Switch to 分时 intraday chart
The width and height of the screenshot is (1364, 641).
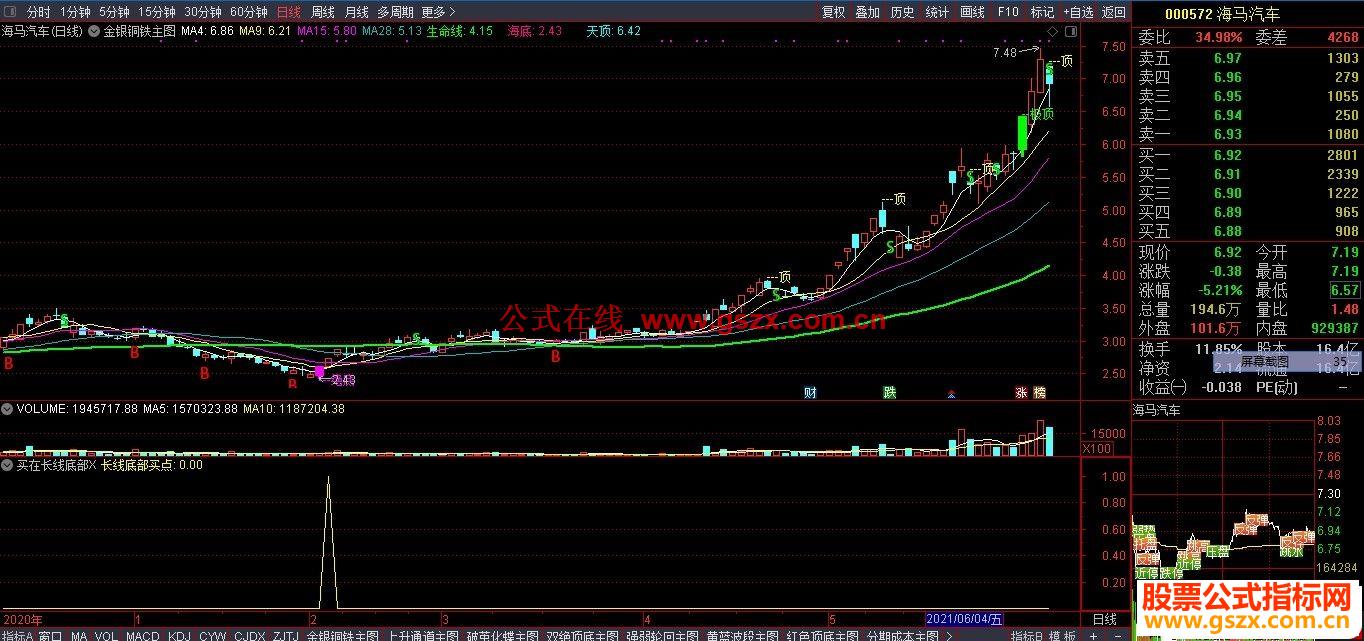(x=38, y=12)
